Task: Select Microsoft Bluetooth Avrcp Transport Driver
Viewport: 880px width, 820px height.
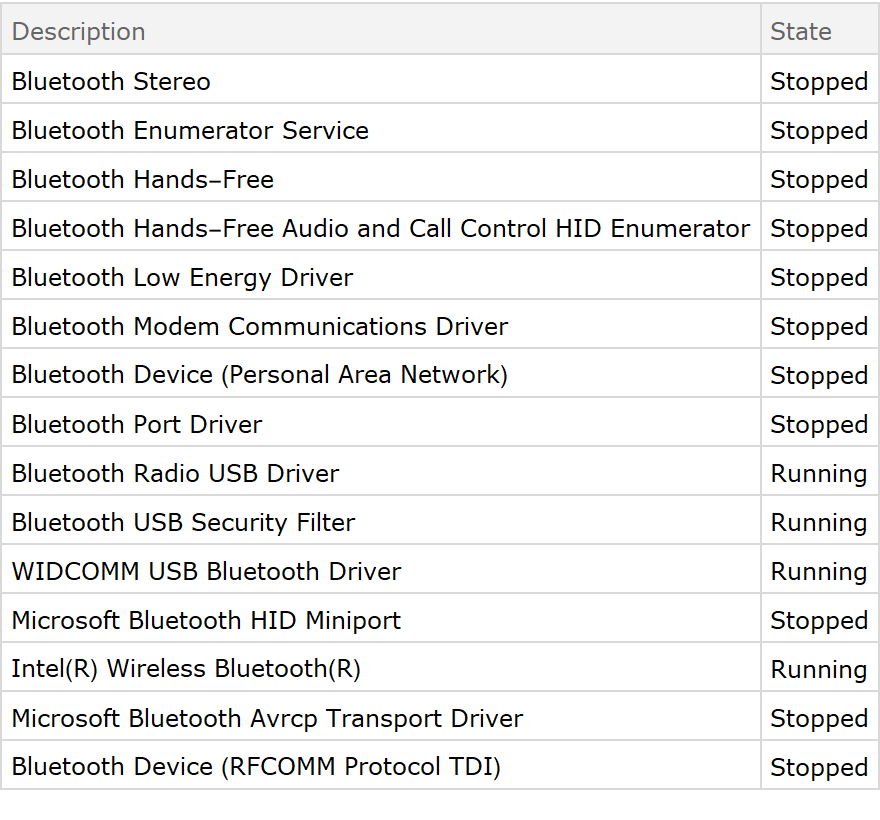Action: [267, 718]
